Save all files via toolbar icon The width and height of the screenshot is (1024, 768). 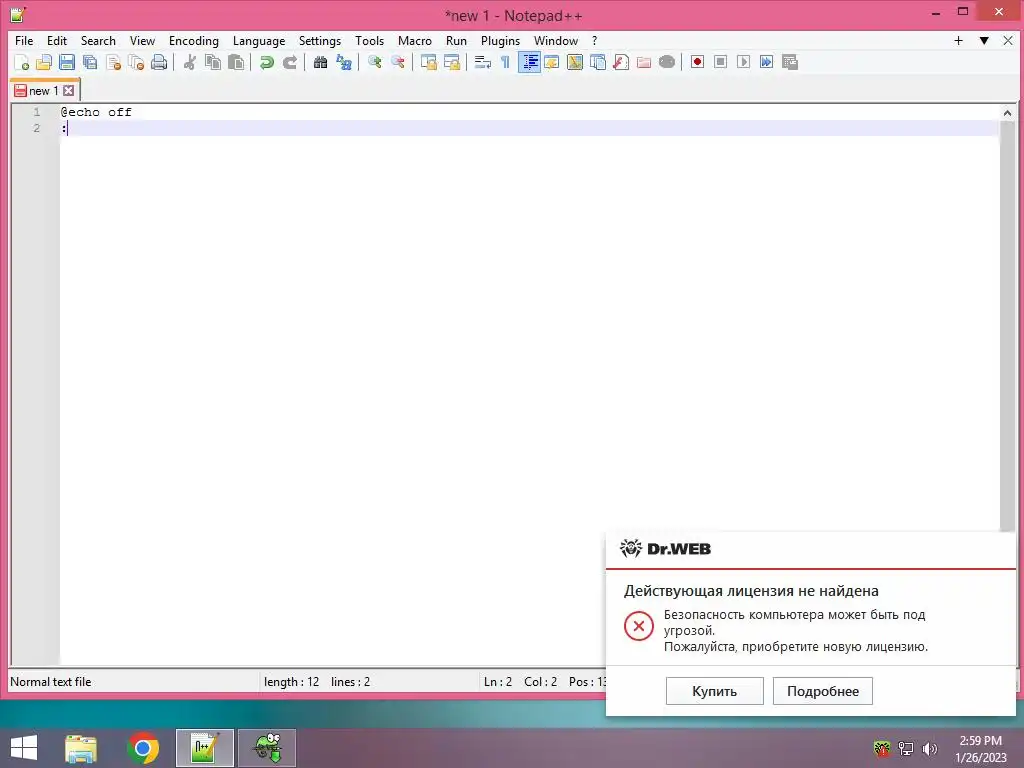tap(89, 62)
